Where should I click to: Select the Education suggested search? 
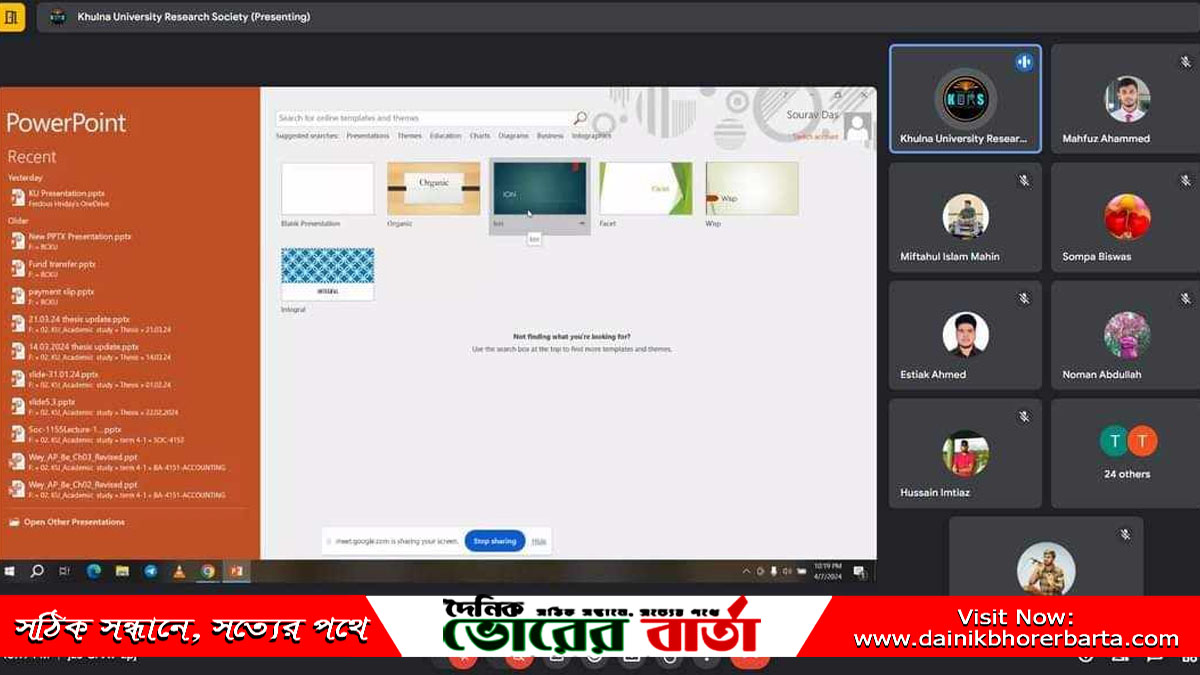point(445,136)
